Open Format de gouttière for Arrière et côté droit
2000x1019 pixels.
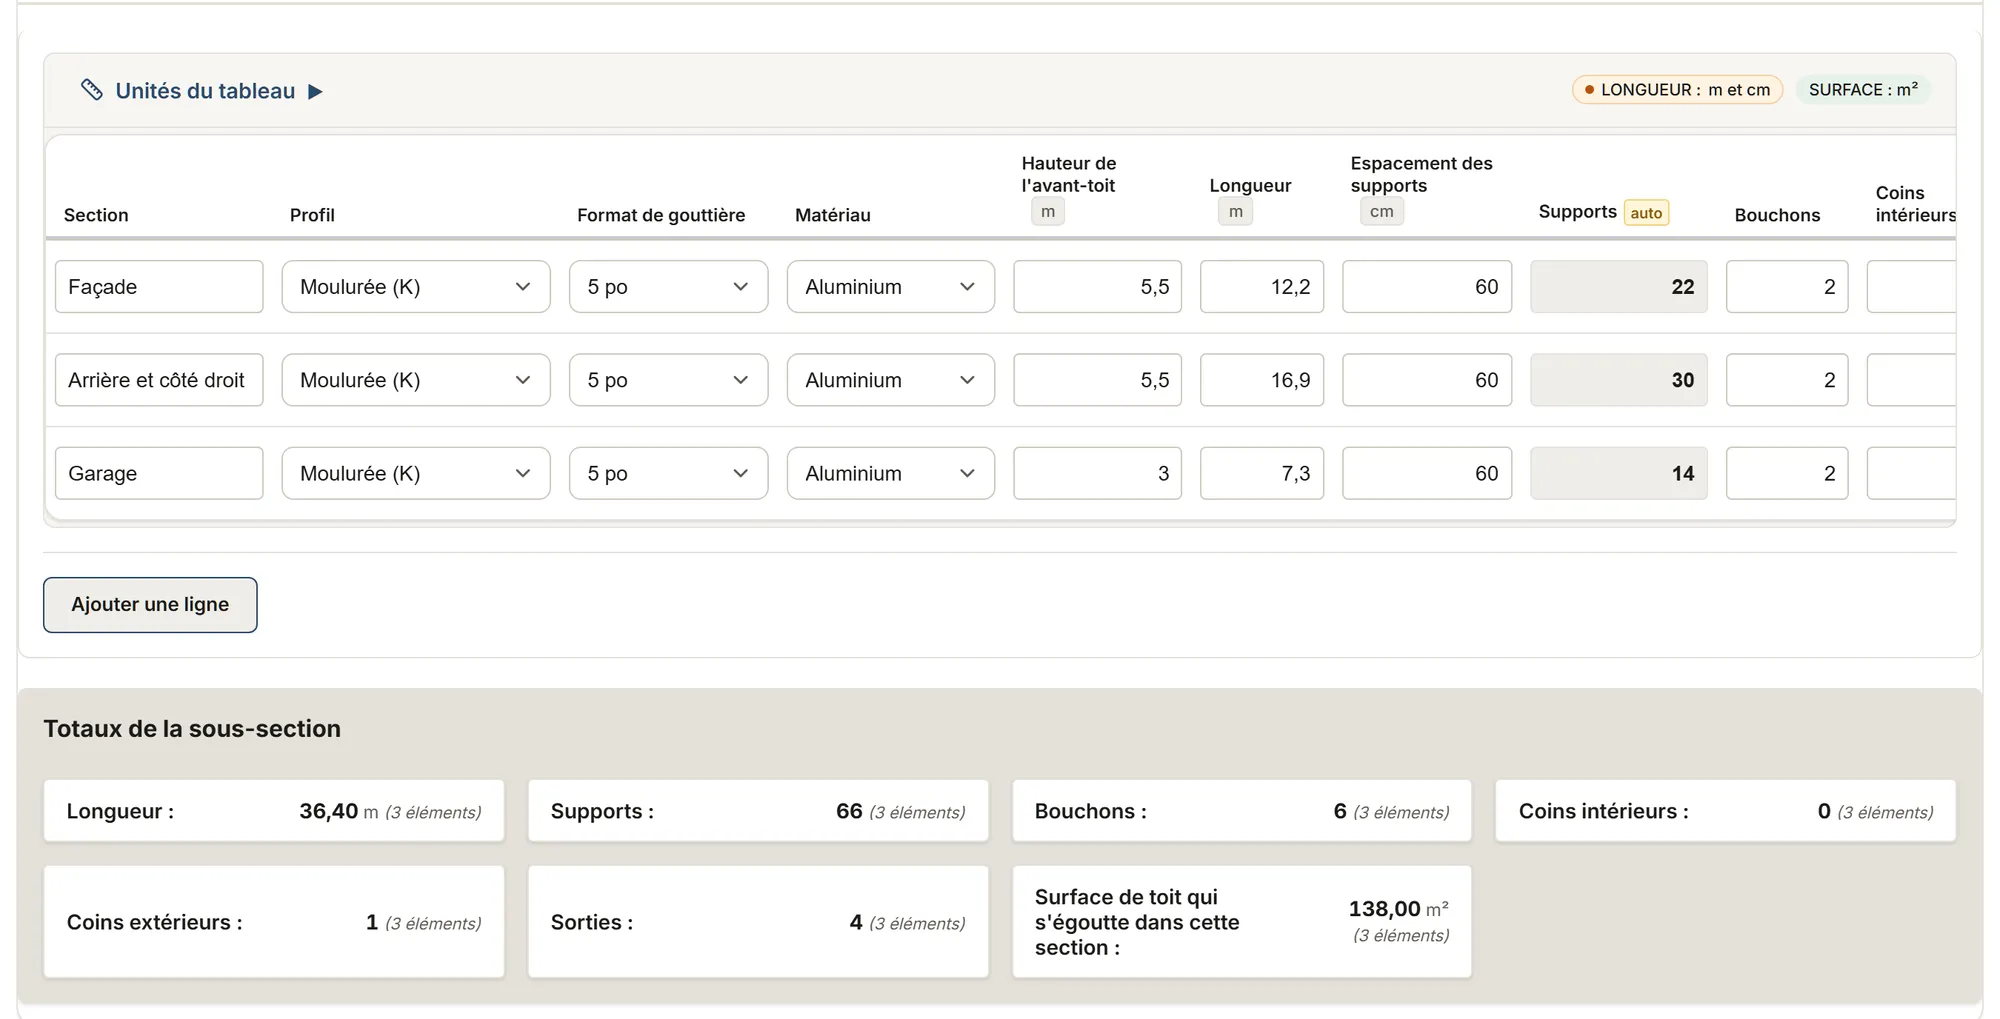pos(668,380)
